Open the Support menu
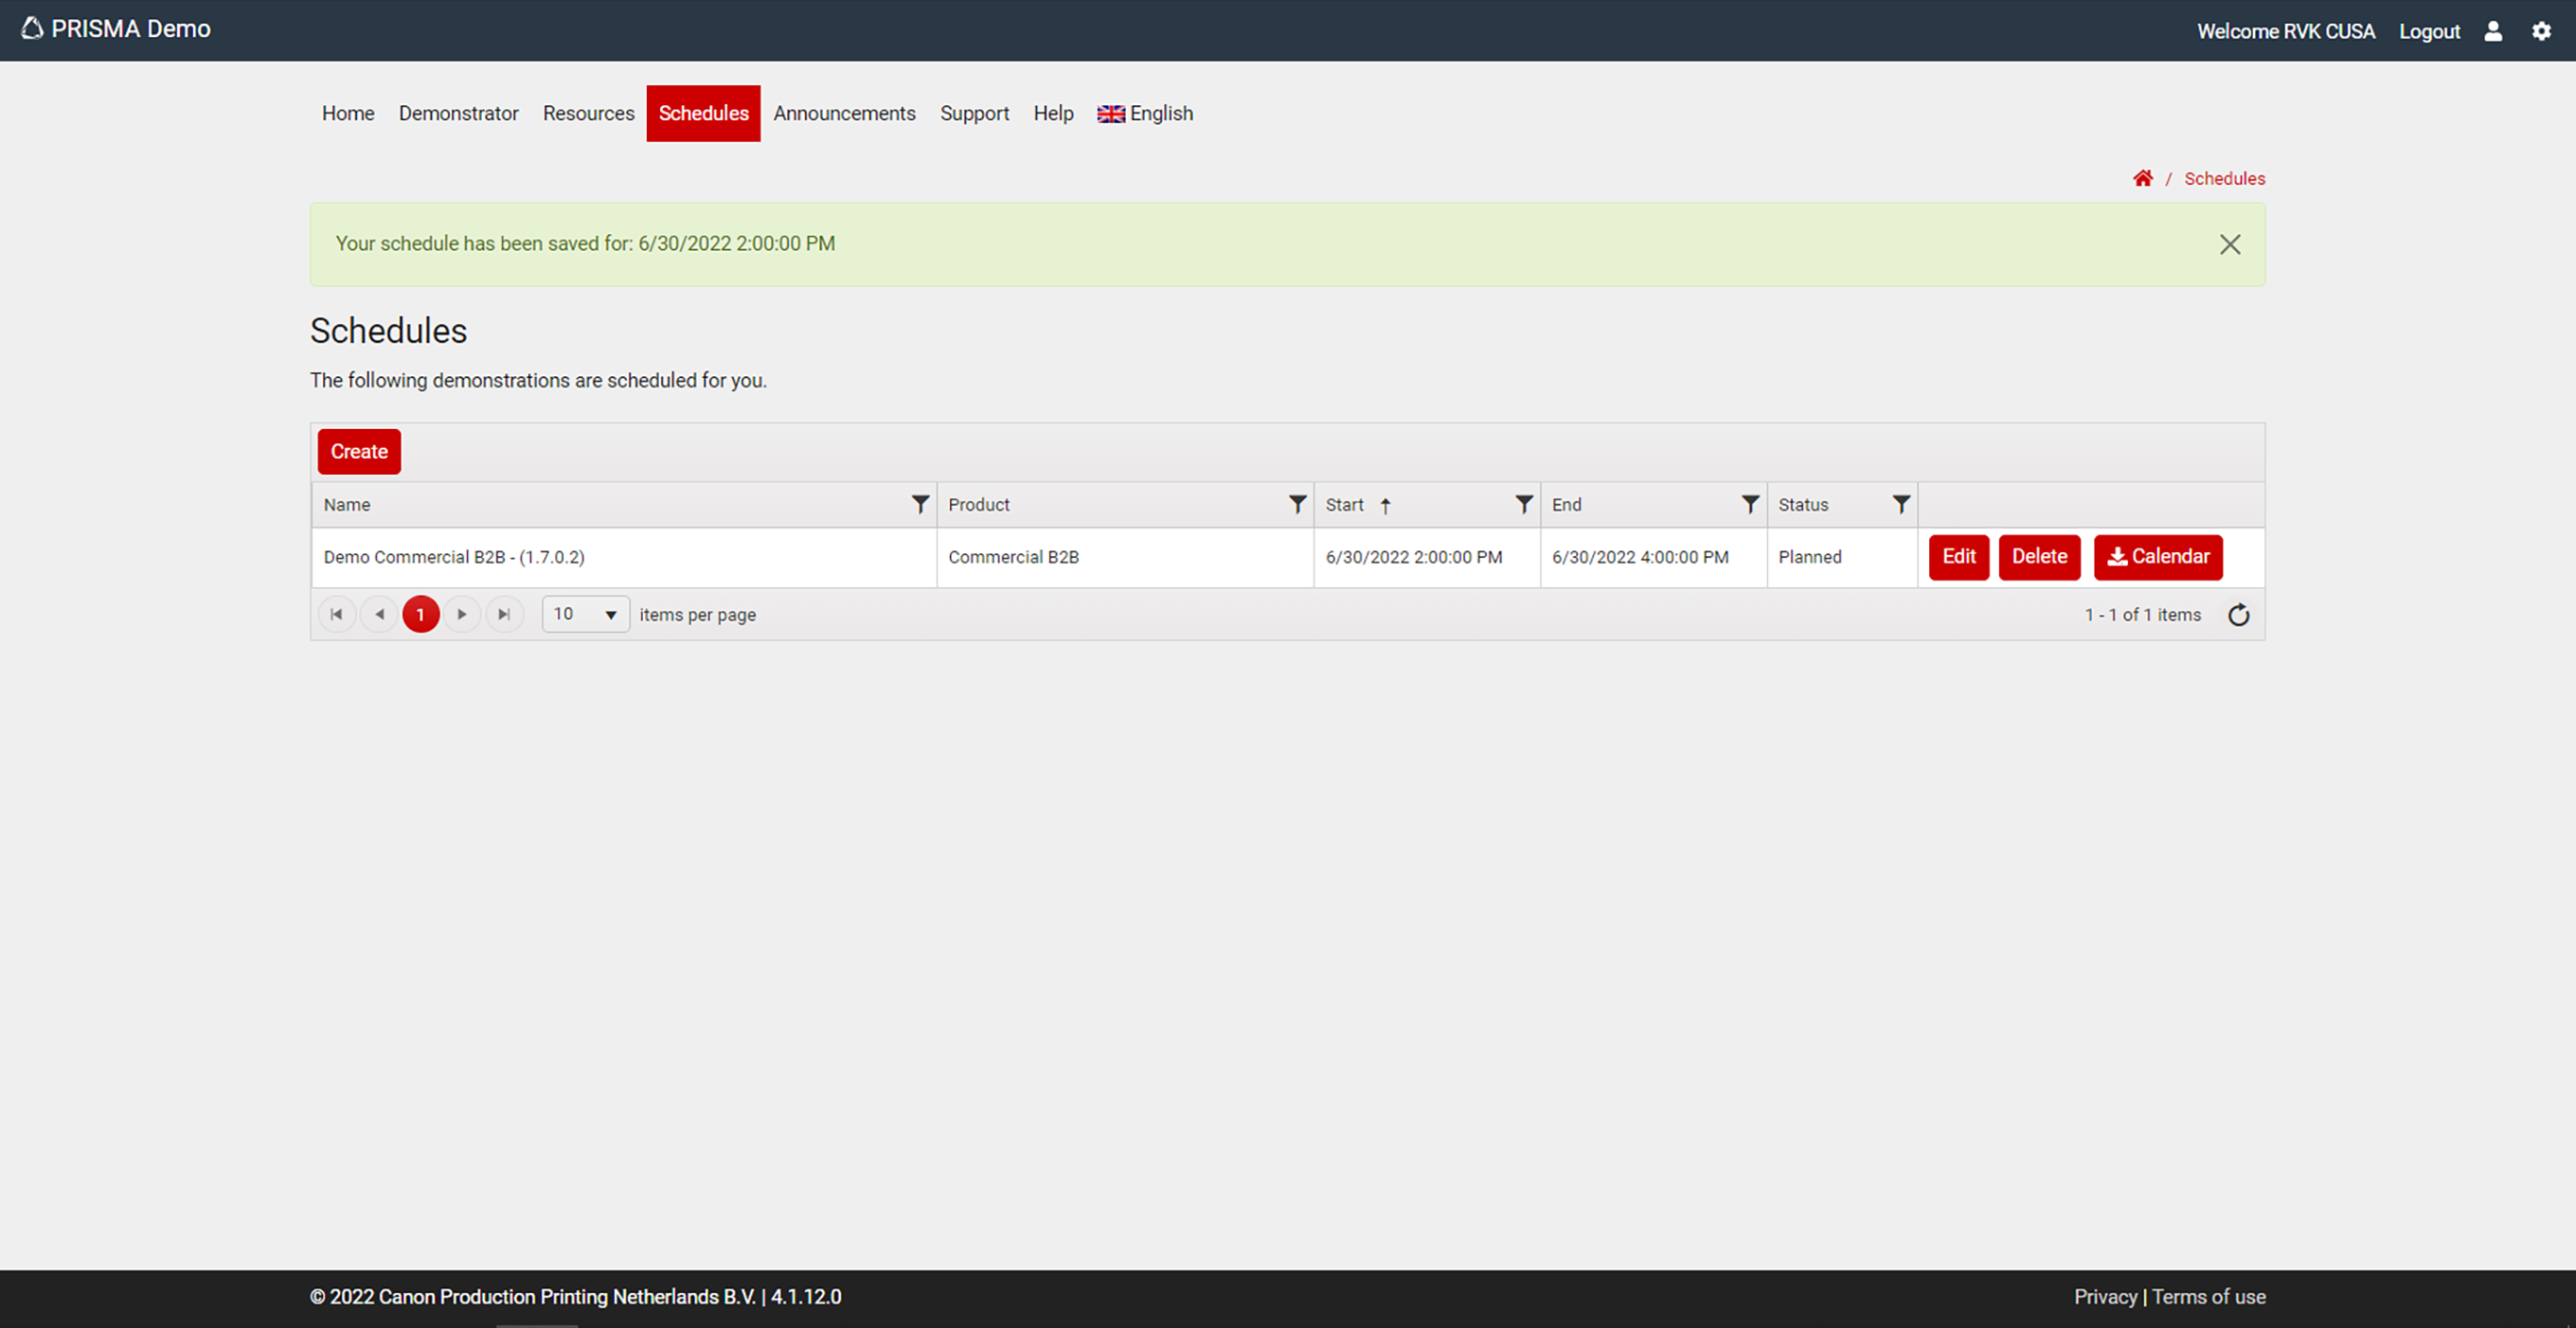Viewport: 2576px width, 1328px height. pos(975,114)
